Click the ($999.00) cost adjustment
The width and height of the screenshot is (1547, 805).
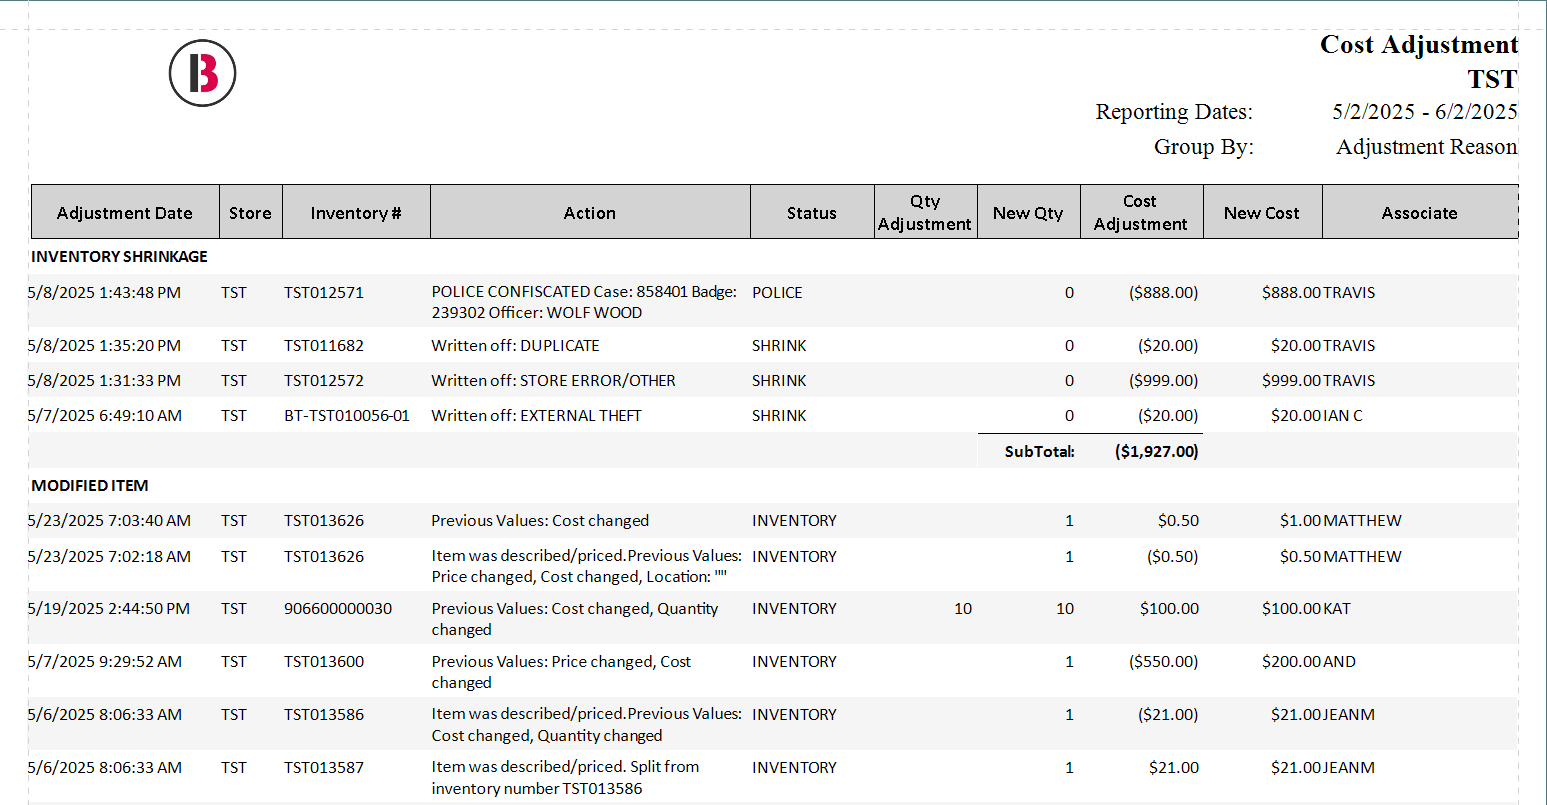[1163, 380]
